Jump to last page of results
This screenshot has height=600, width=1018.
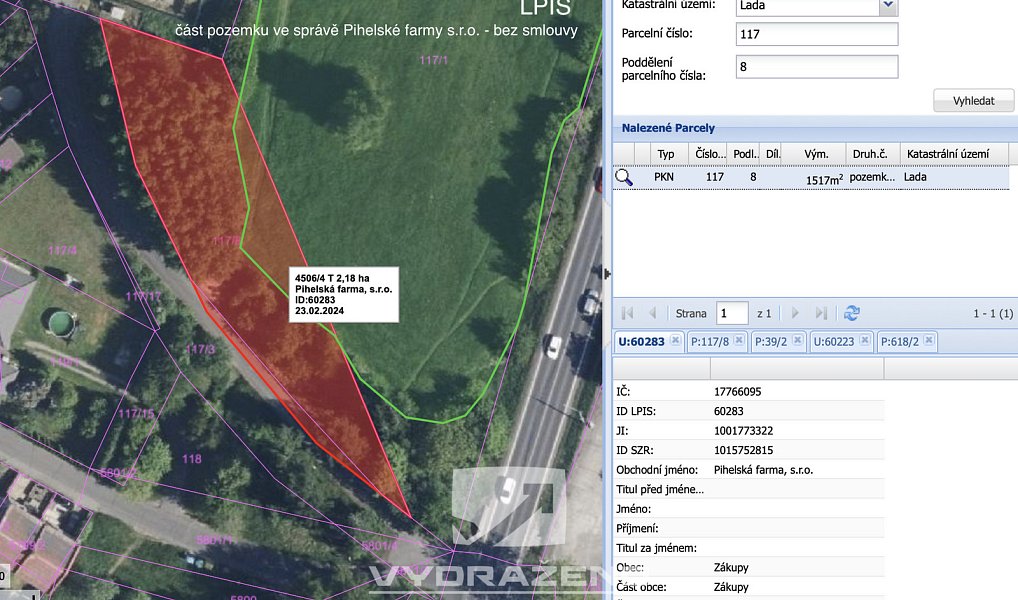pos(821,314)
